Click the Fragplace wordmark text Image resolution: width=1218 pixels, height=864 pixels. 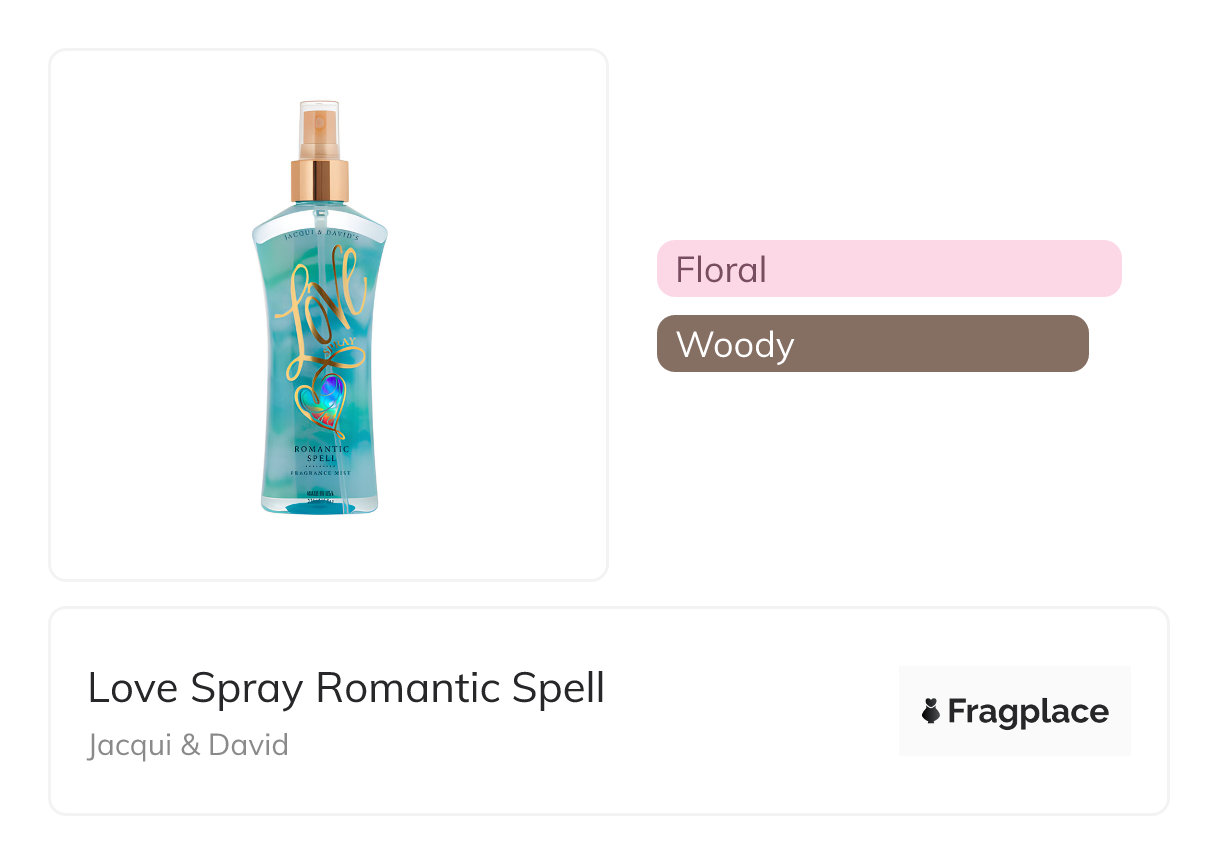1028,711
